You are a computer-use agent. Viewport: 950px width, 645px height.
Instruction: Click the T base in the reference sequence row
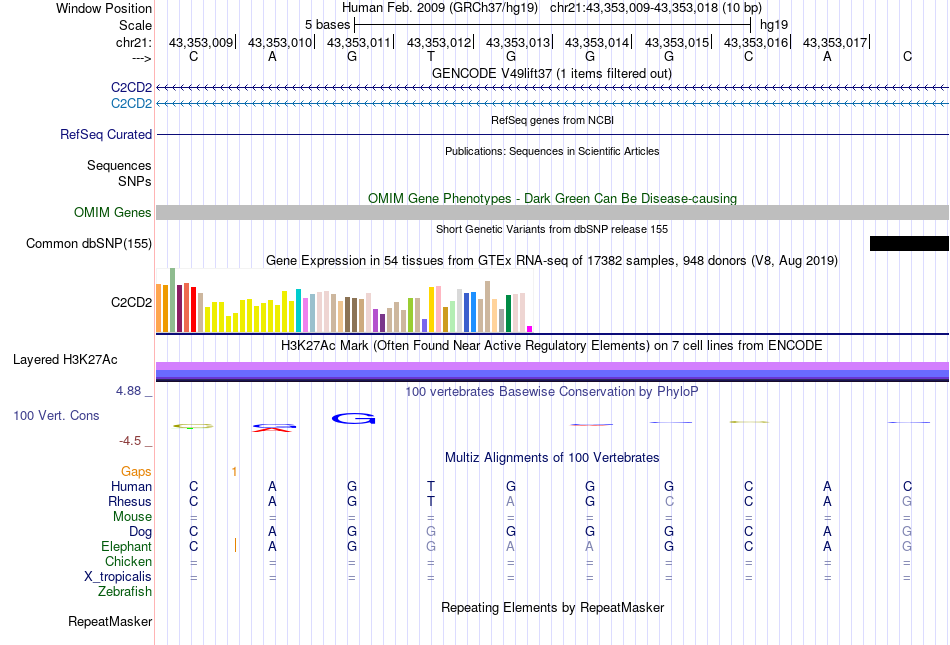(431, 56)
